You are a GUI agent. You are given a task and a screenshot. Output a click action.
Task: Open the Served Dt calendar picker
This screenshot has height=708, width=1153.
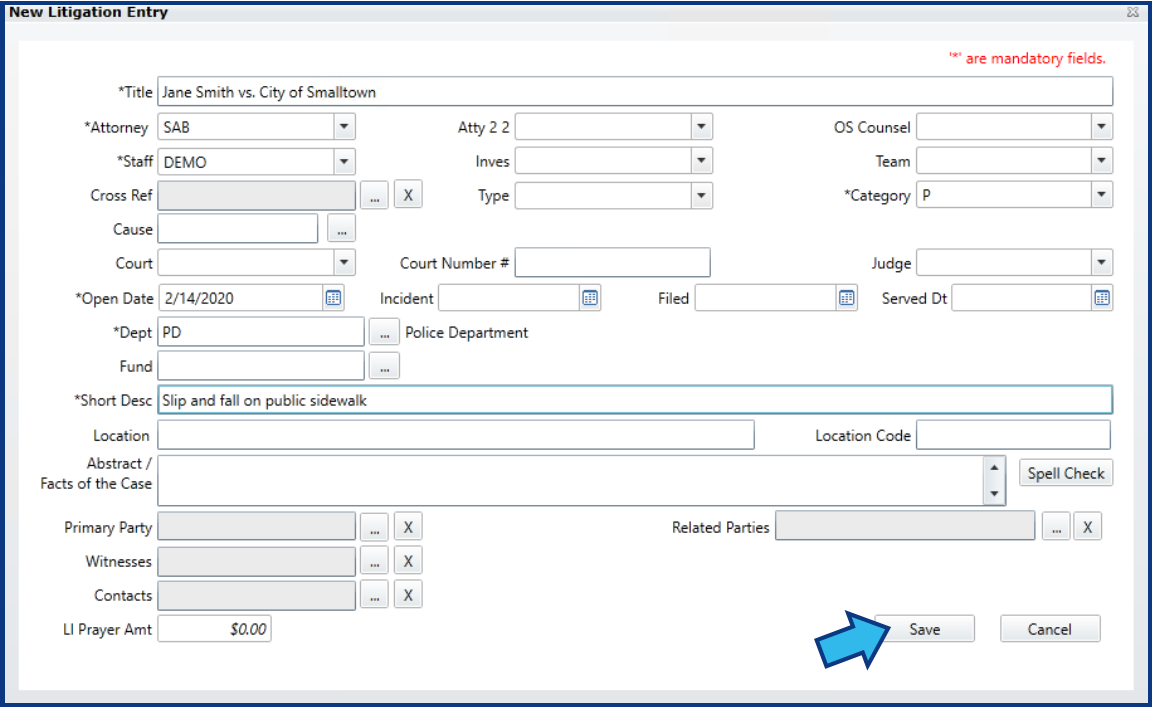click(1102, 298)
